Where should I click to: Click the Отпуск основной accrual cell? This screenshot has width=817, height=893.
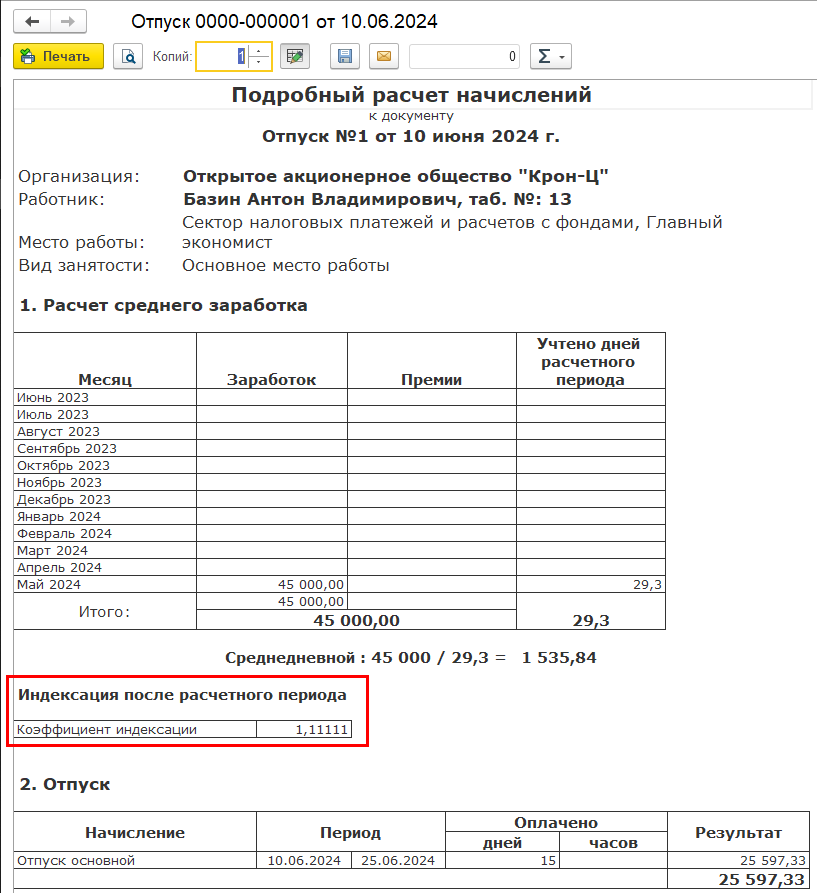pyautogui.click(x=136, y=861)
